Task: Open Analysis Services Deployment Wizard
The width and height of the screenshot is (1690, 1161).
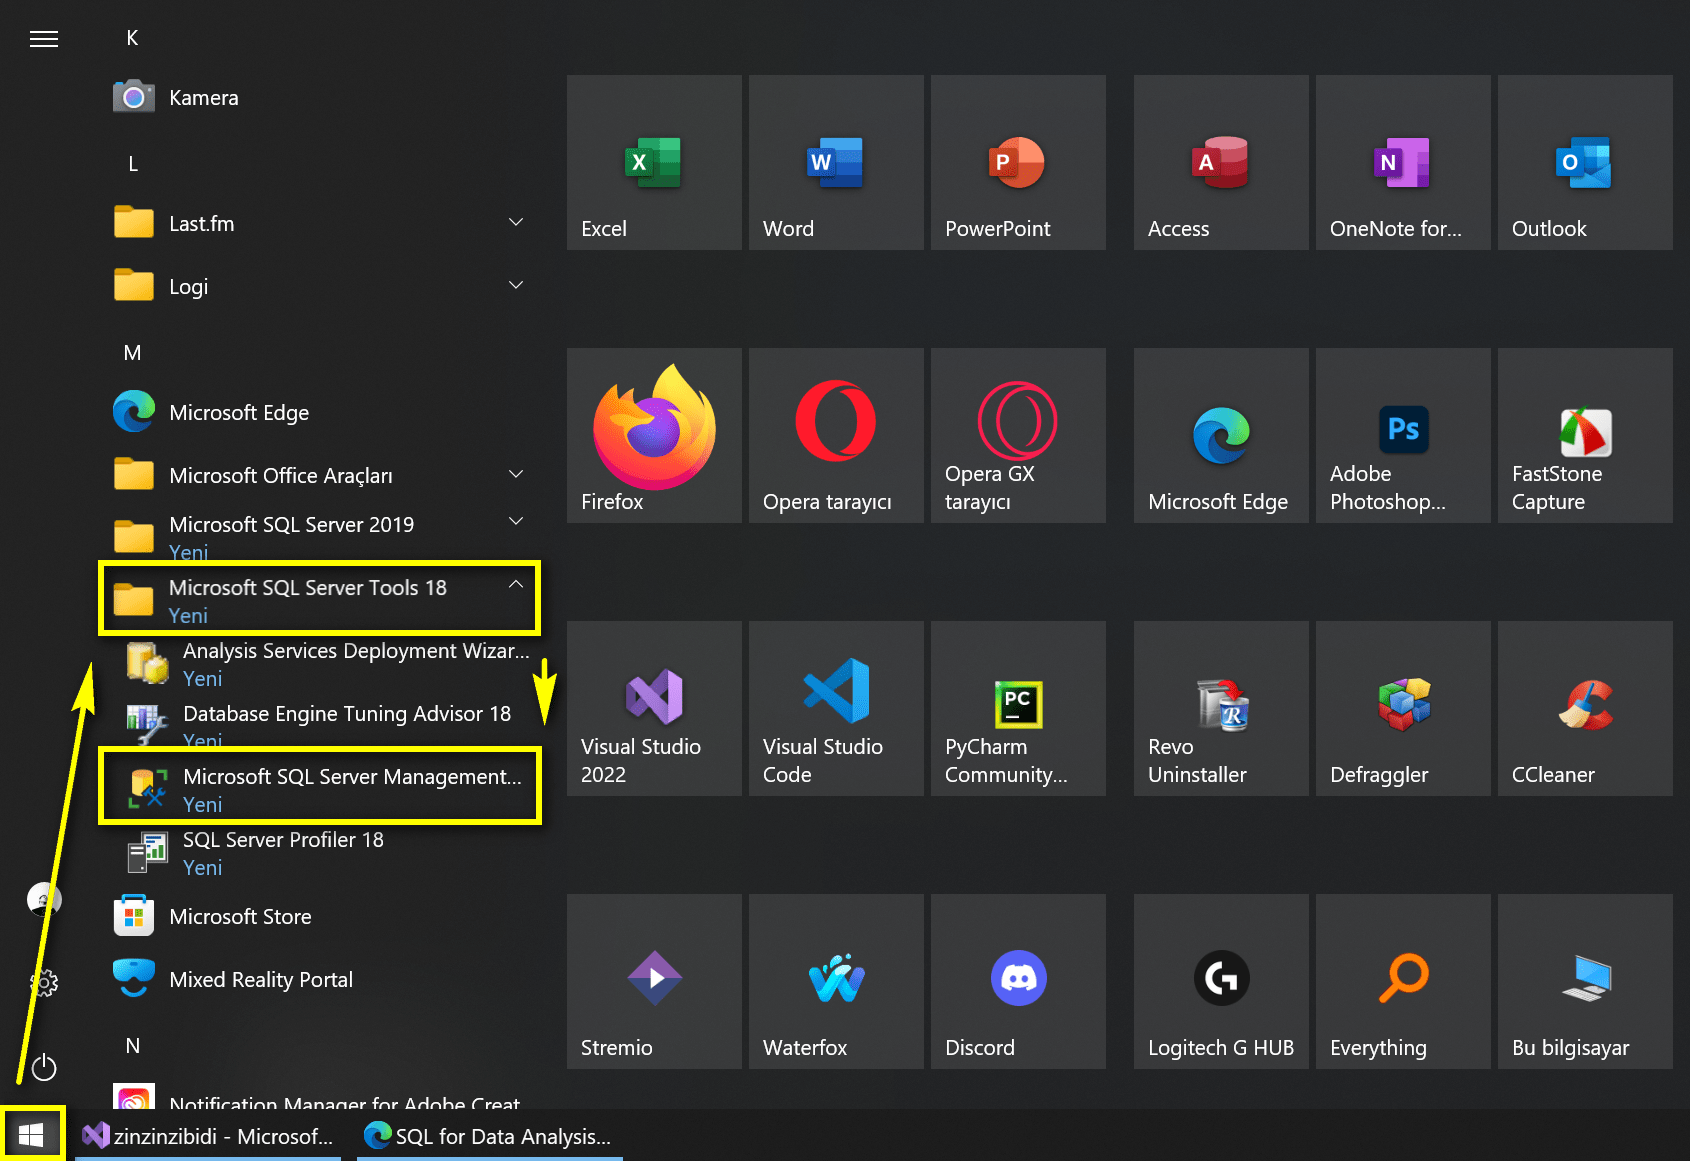Action: click(x=320, y=663)
